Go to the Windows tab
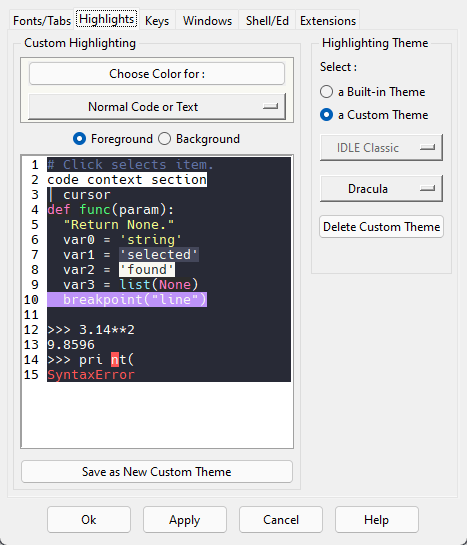The height and width of the screenshot is (545, 467). pos(207,21)
